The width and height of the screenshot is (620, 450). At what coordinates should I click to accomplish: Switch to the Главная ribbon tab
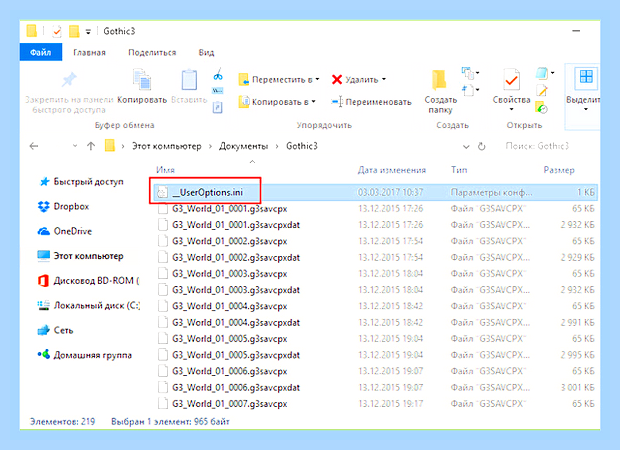(x=89, y=53)
